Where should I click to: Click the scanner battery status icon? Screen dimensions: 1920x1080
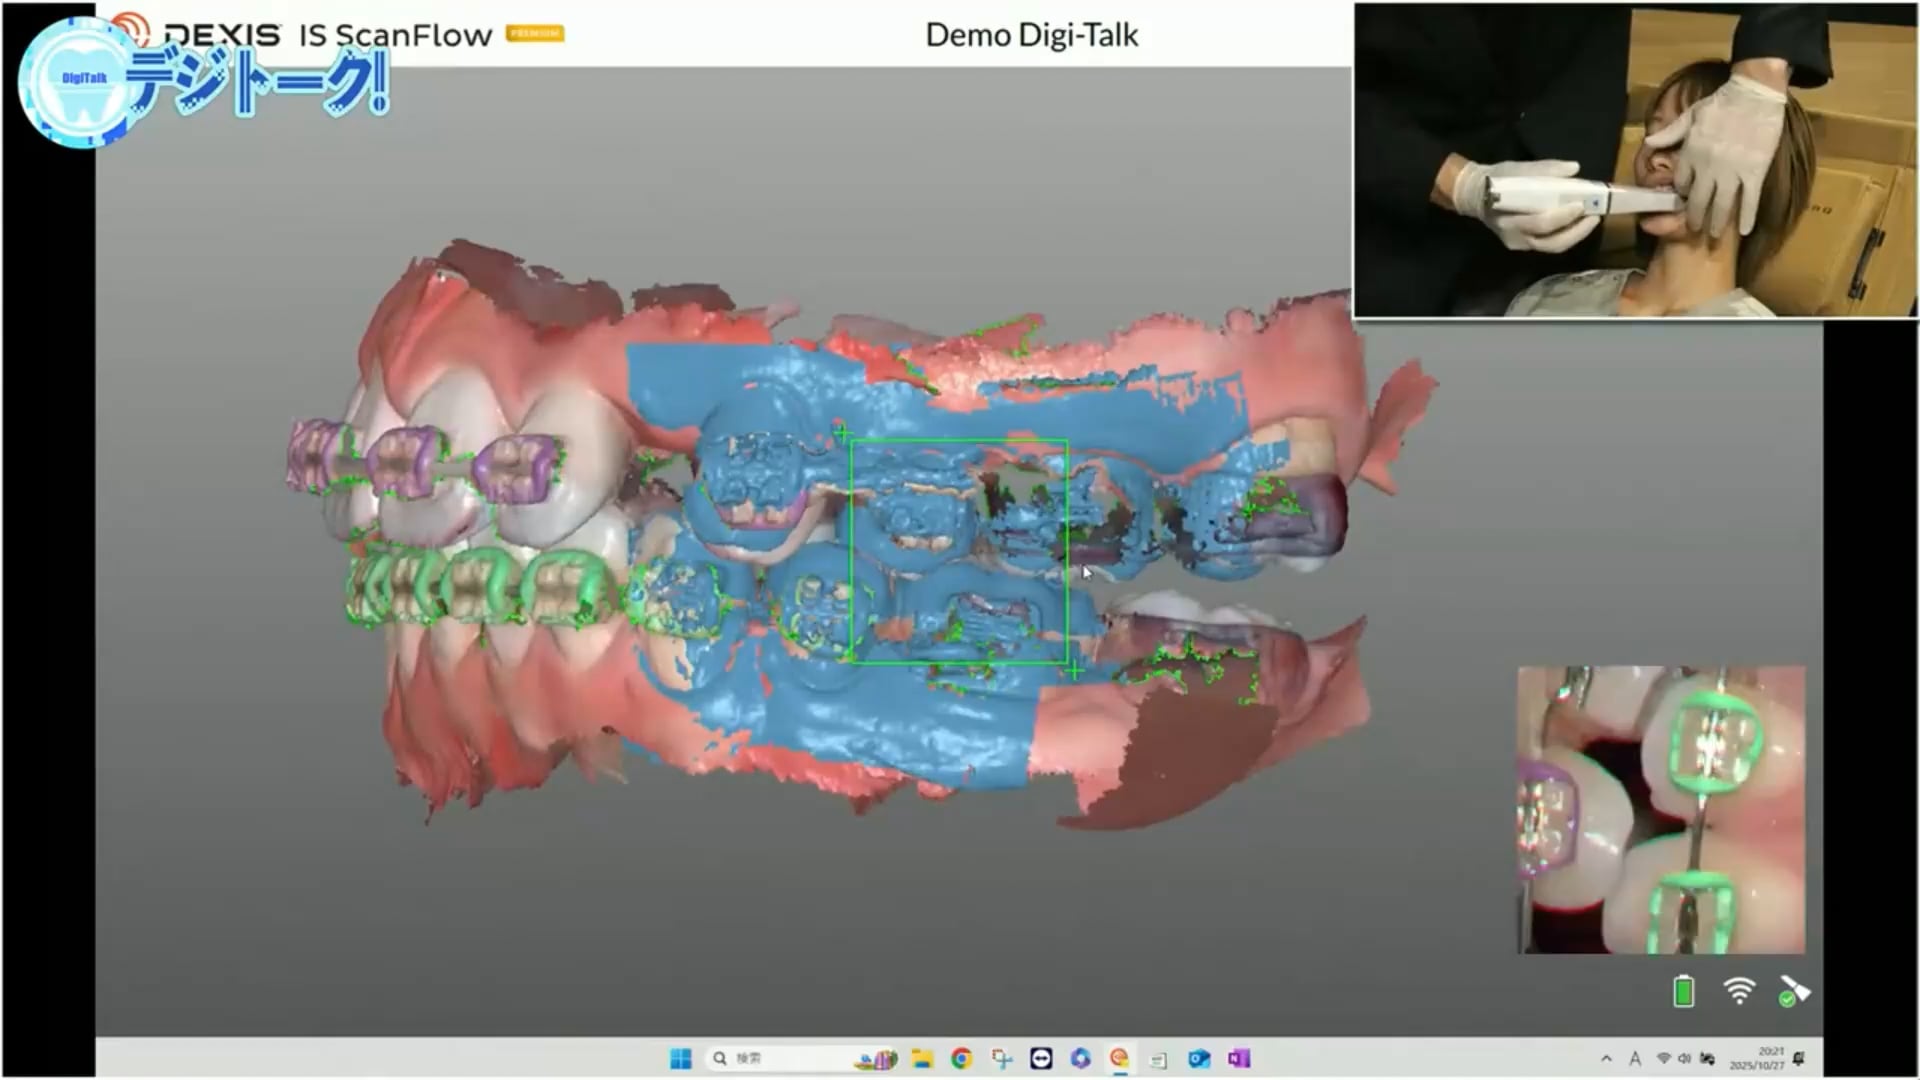[x=1683, y=991]
